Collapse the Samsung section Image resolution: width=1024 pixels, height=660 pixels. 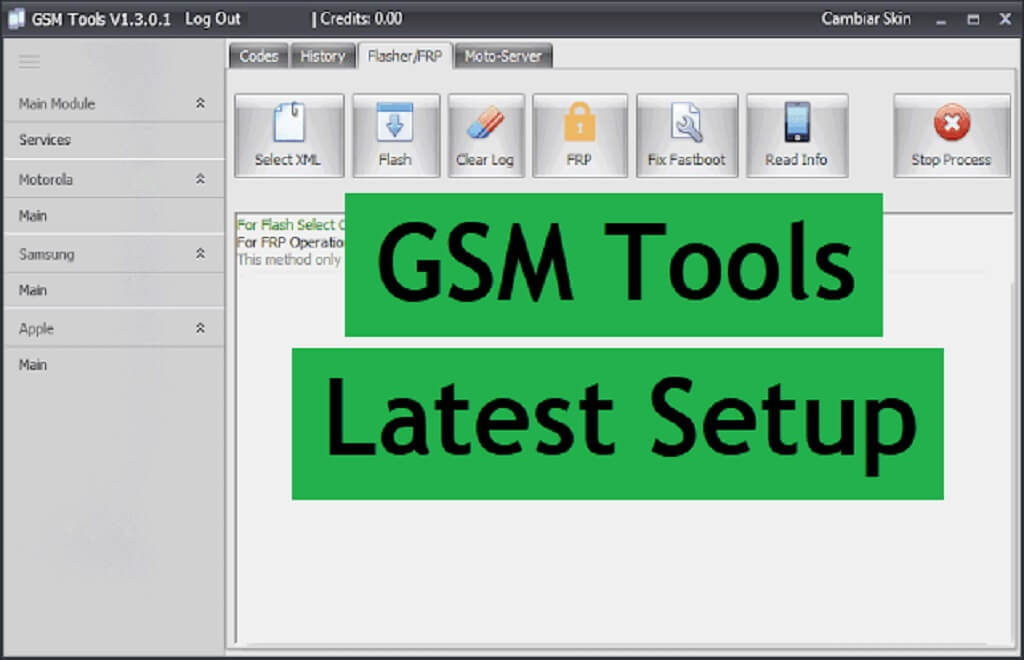coord(200,253)
